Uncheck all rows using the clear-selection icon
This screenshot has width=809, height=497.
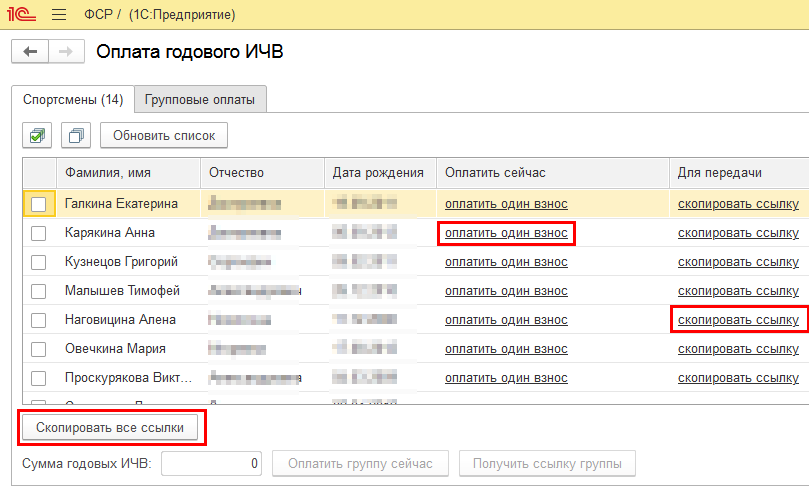click(76, 135)
